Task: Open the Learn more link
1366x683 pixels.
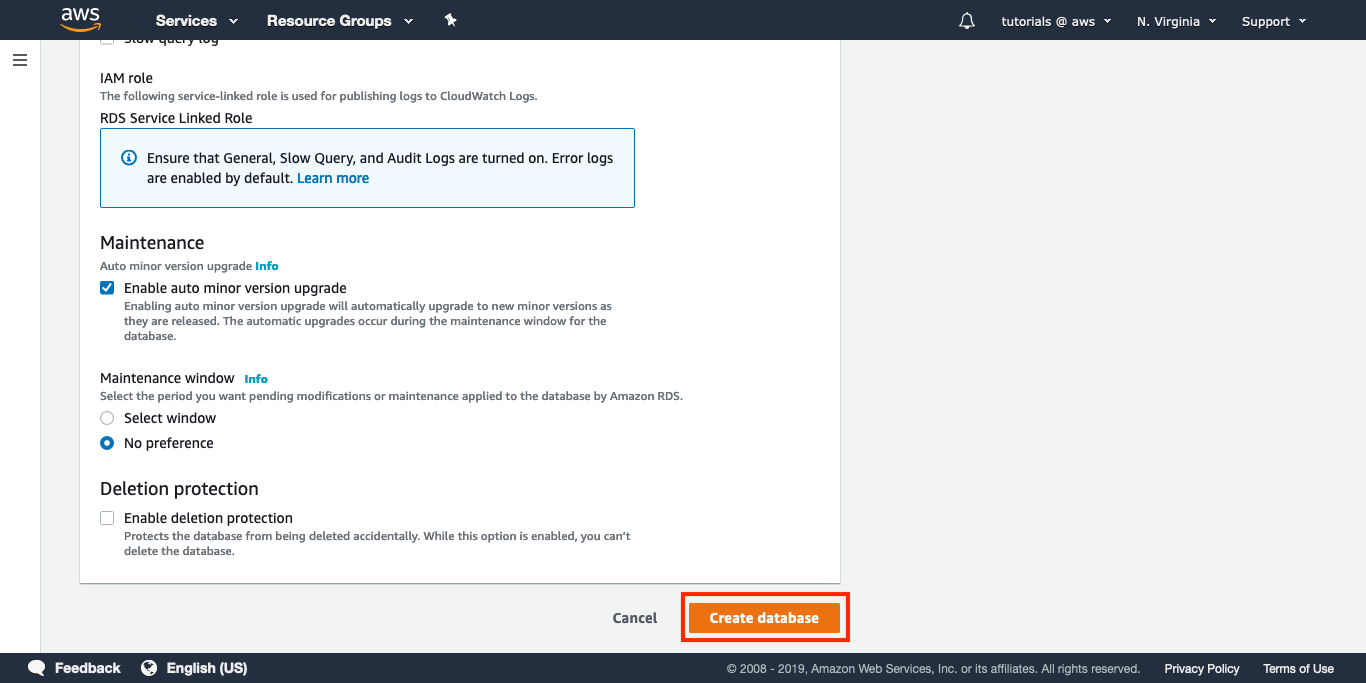Action: 333,178
